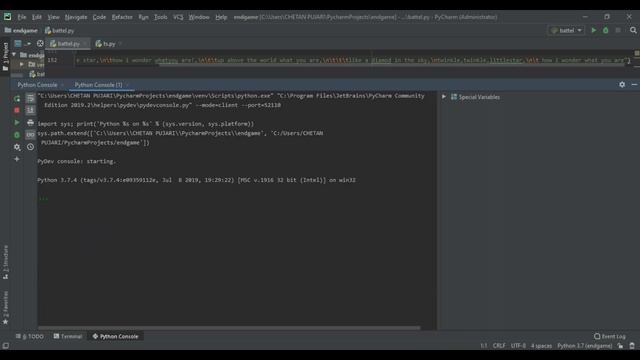
Task: Click the Project view icon in the project toolbar
Action: click(18, 43)
